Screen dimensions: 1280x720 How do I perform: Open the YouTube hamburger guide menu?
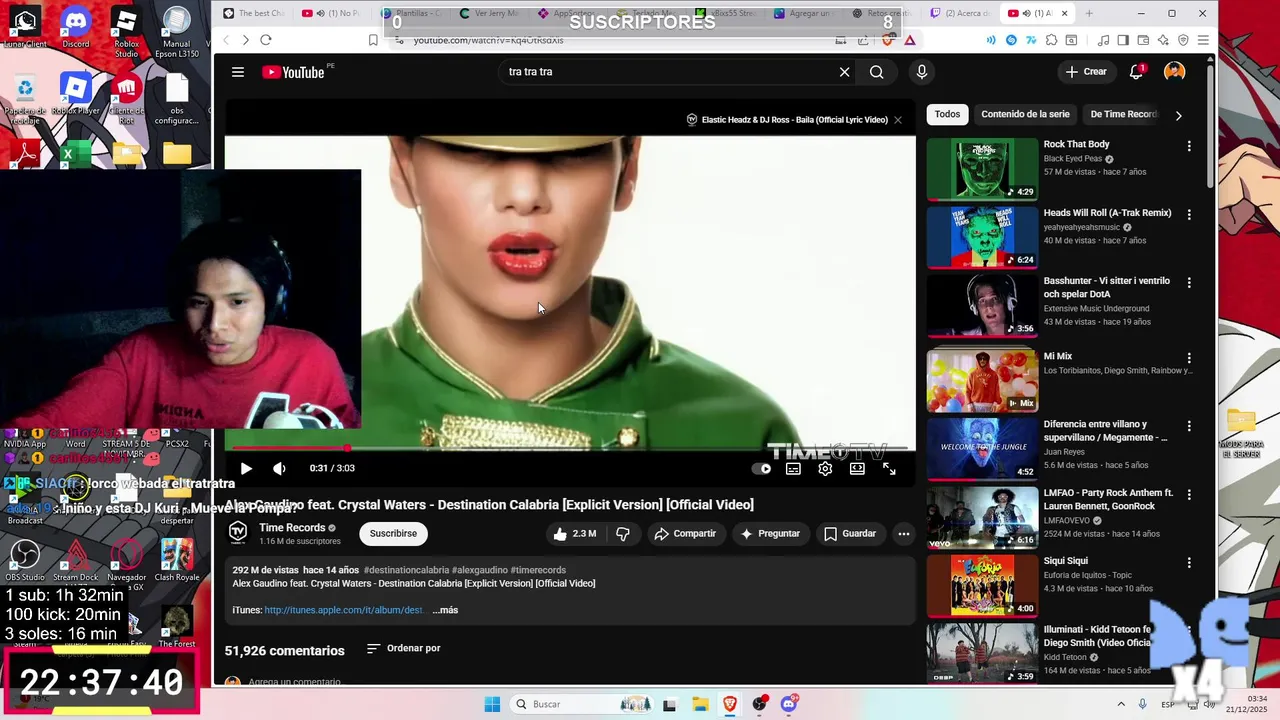237,72
